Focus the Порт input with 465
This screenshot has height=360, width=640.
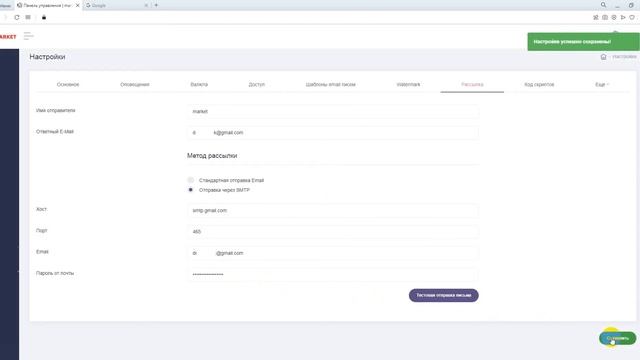tap(333, 232)
